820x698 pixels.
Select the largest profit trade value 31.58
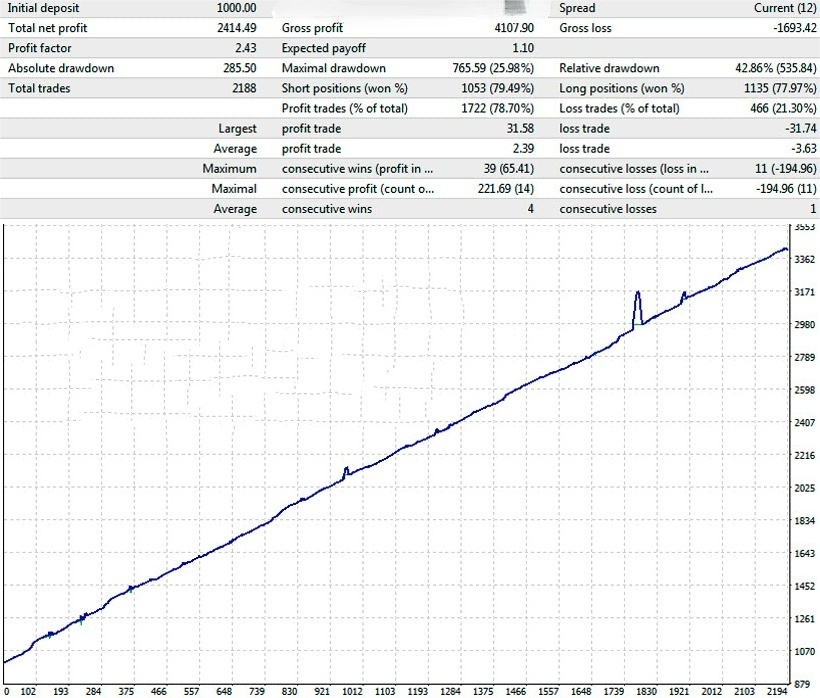(x=518, y=128)
